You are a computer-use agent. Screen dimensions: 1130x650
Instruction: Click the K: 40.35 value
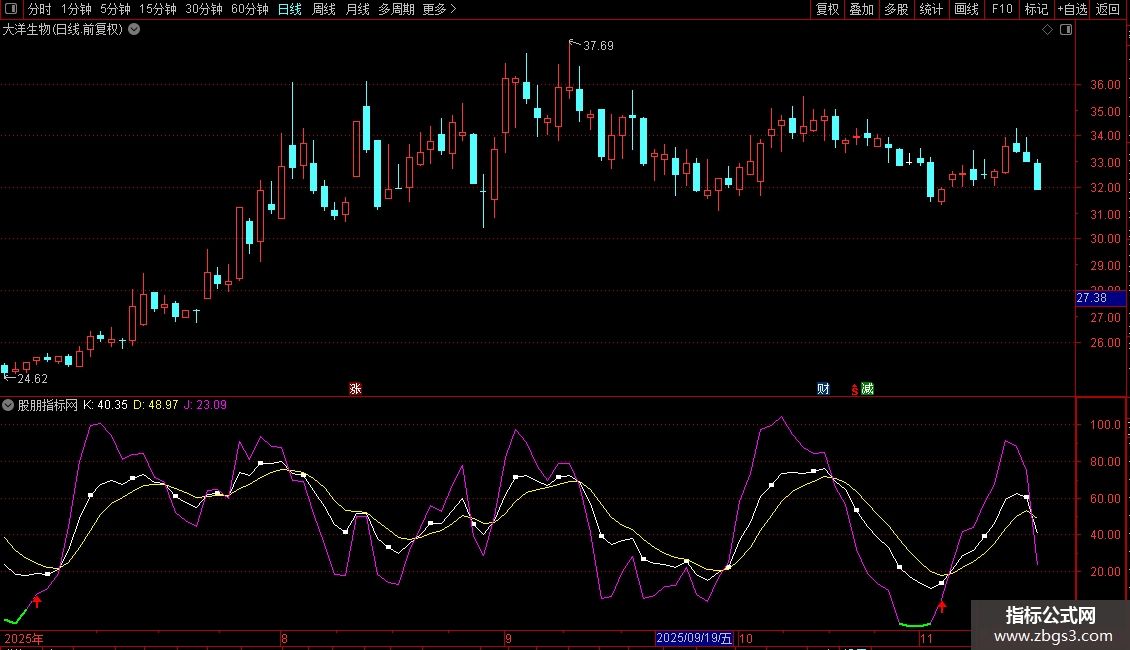tap(105, 405)
